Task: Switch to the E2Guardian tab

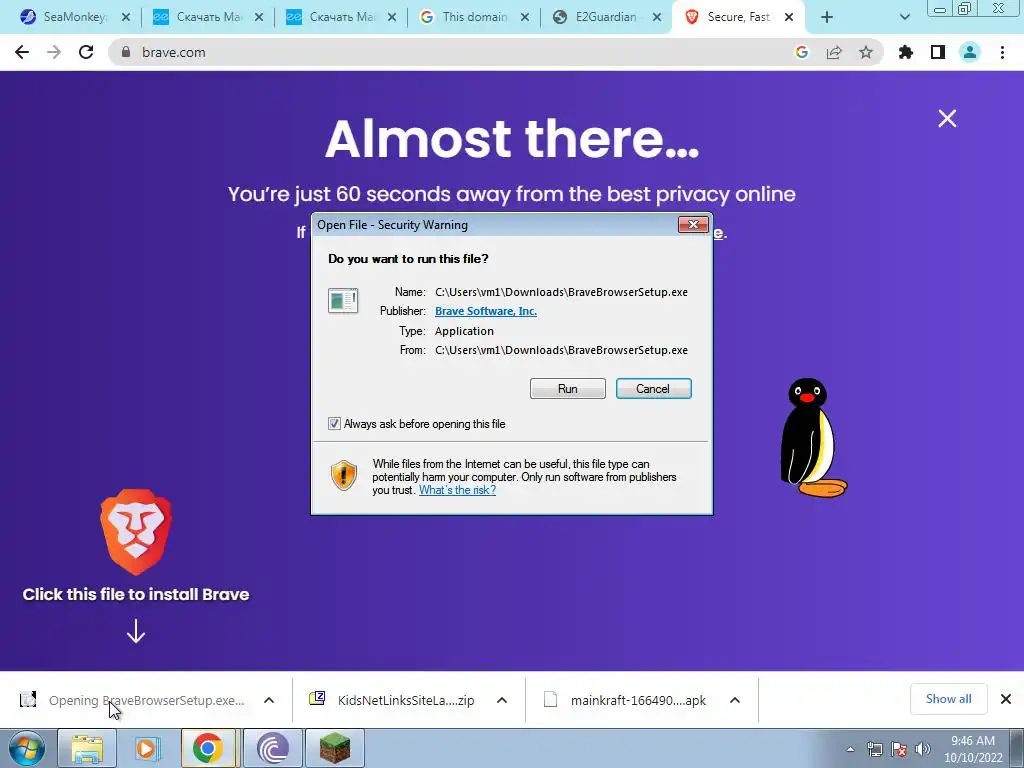Action: 605,18
